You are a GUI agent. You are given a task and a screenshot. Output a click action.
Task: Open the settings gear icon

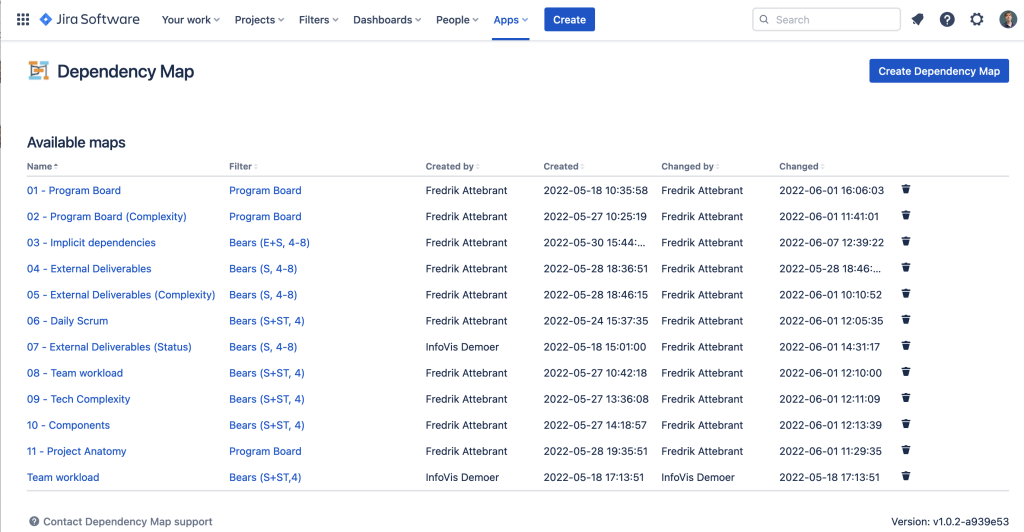click(x=976, y=20)
